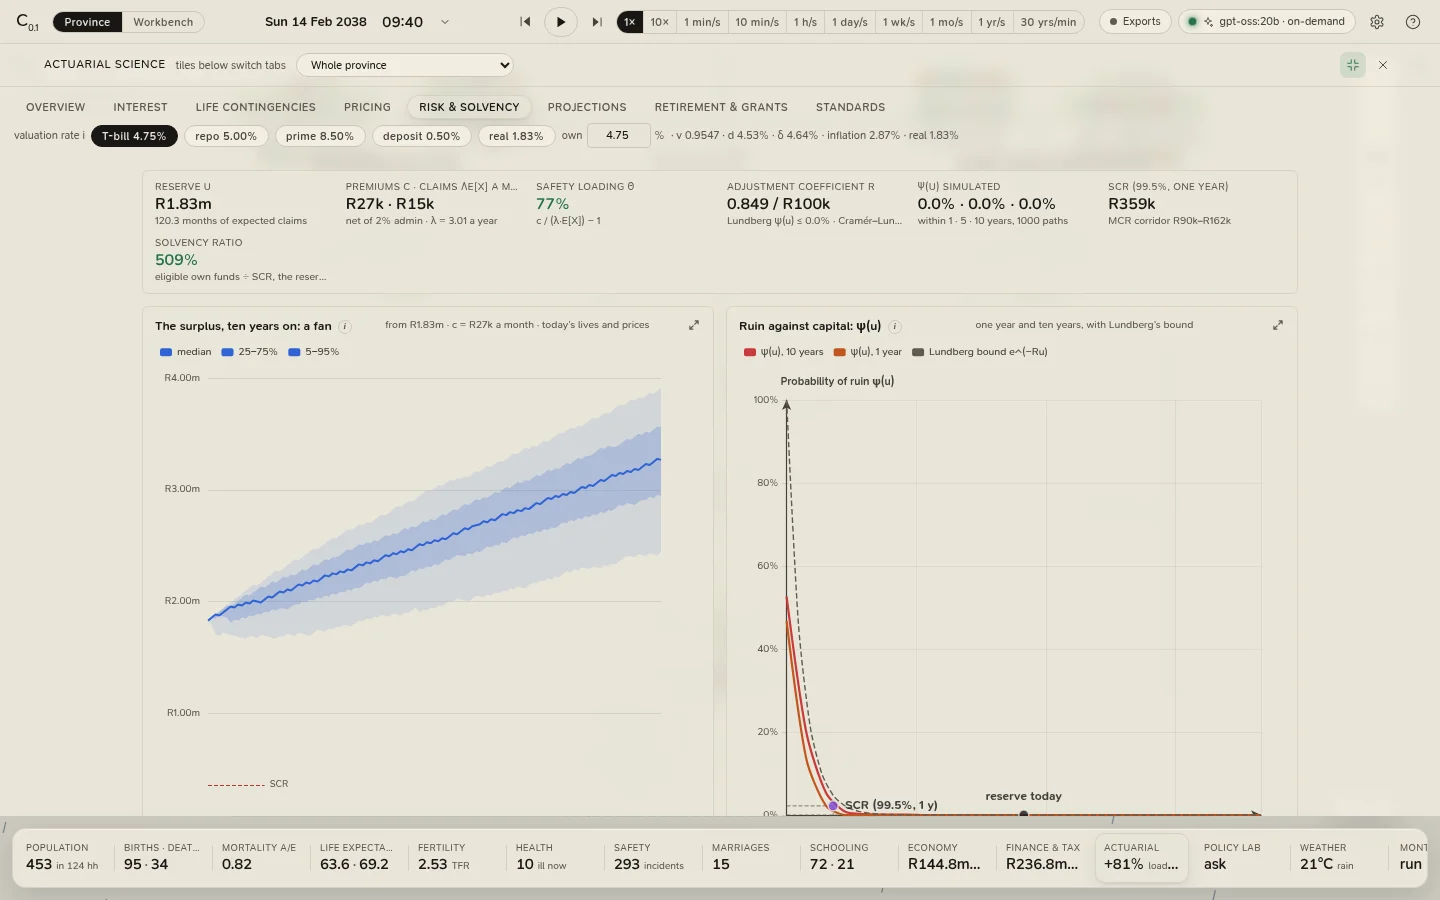Open help with the question mark icon
The height and width of the screenshot is (900, 1440).
tap(1413, 22)
